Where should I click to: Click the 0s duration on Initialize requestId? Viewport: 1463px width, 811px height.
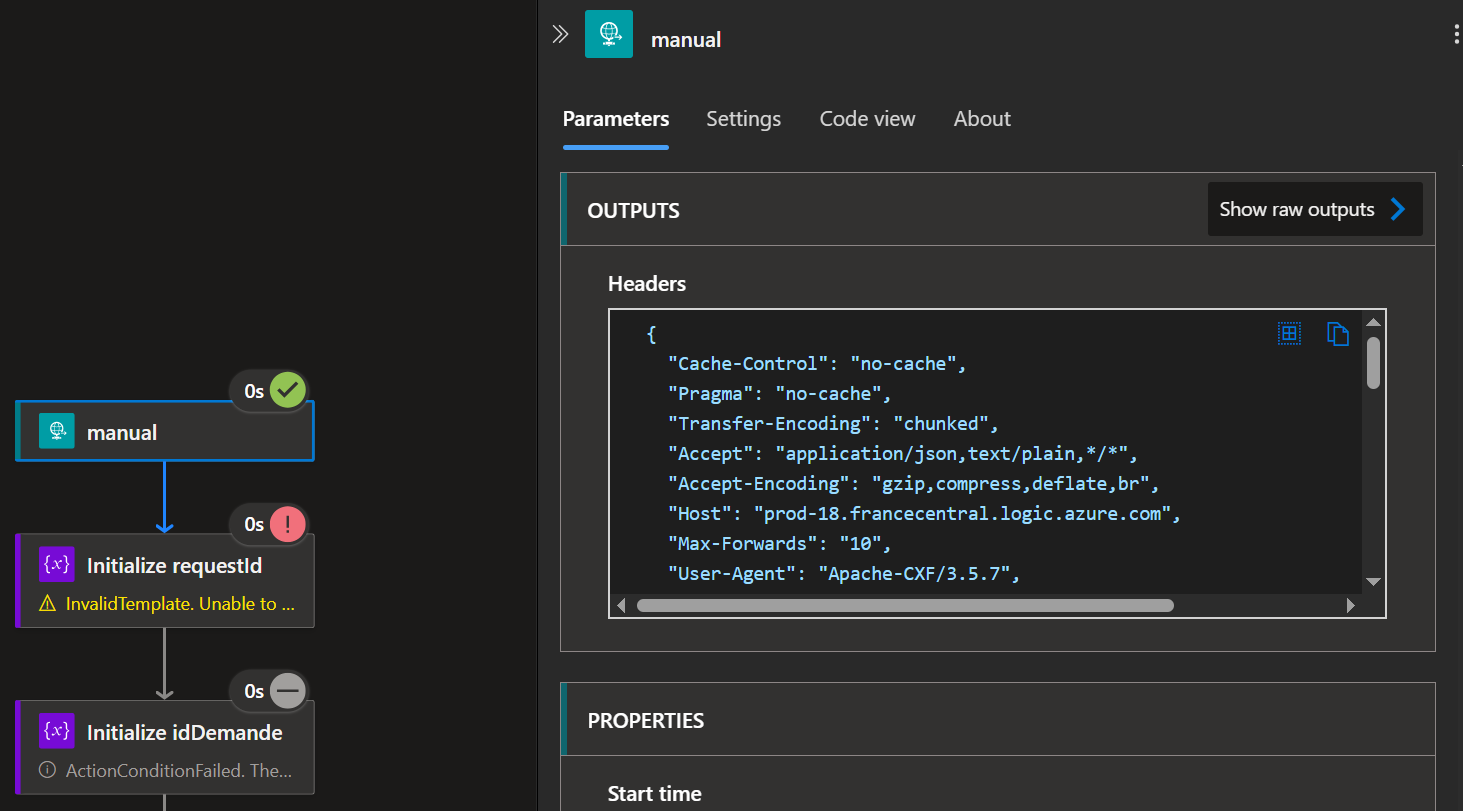254,524
